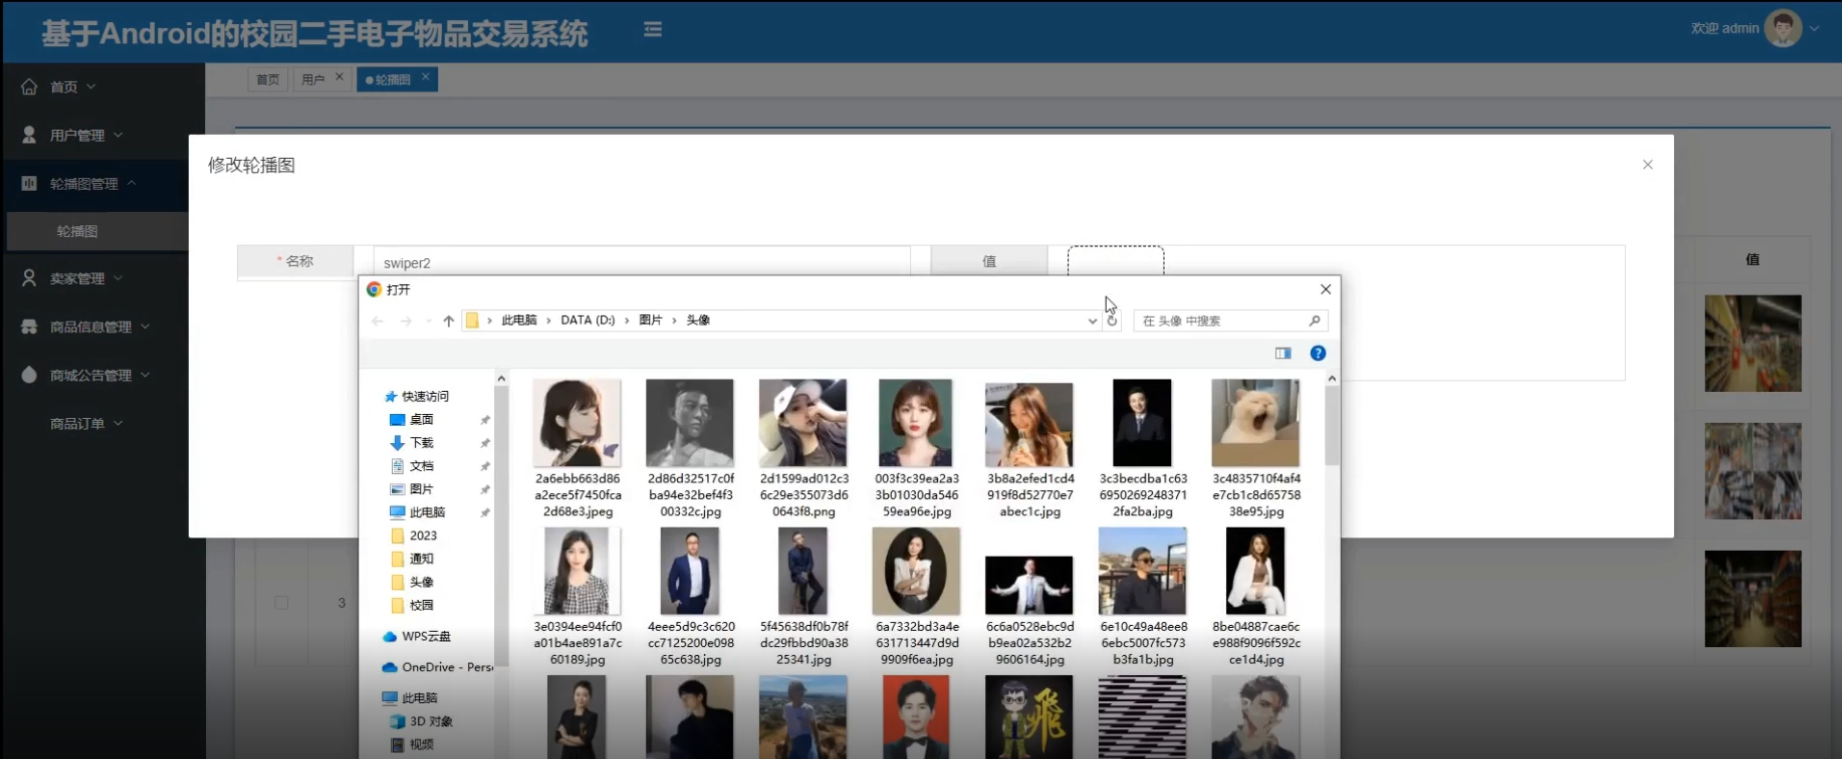
Task: Select 3D 对象 in the navigation tree
Action: (431, 721)
